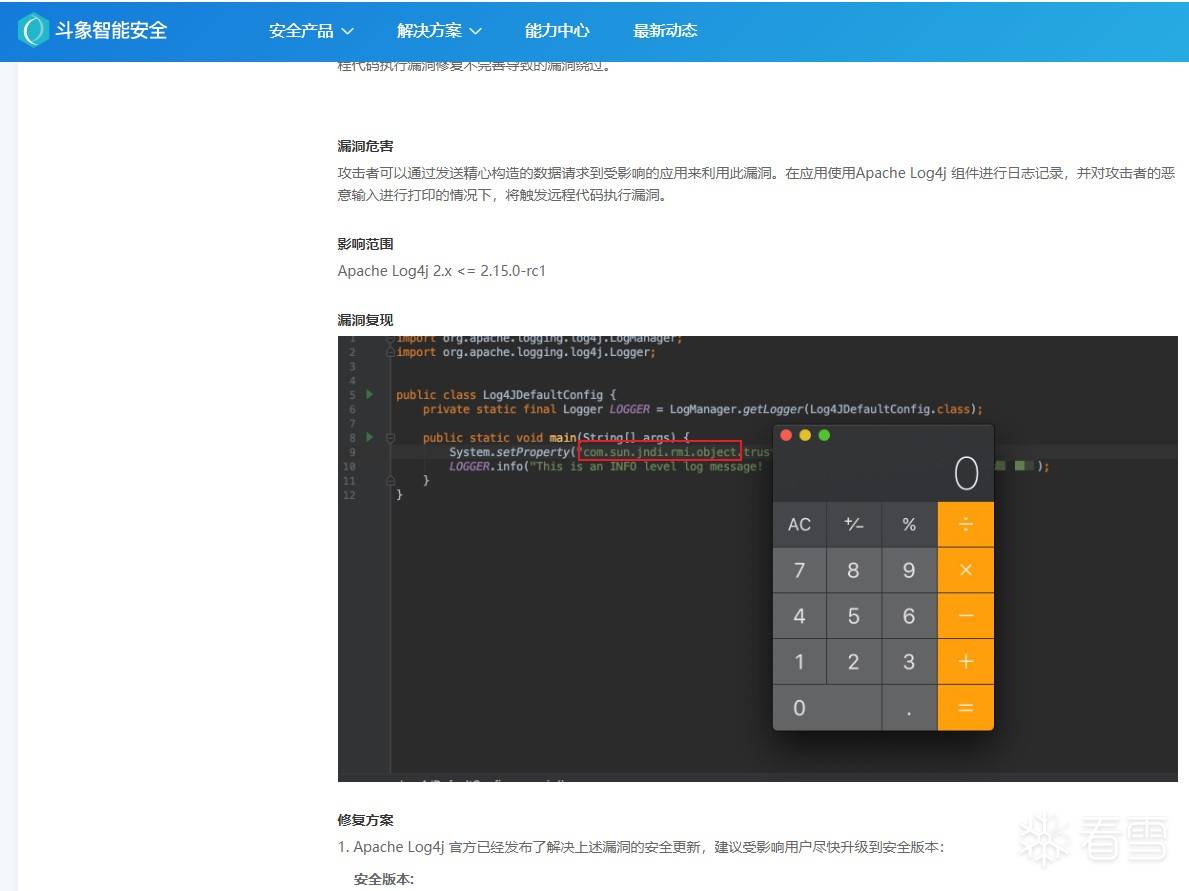1189x891 pixels.
Task: Click the 漏洞复现 section heading
Action: [365, 320]
